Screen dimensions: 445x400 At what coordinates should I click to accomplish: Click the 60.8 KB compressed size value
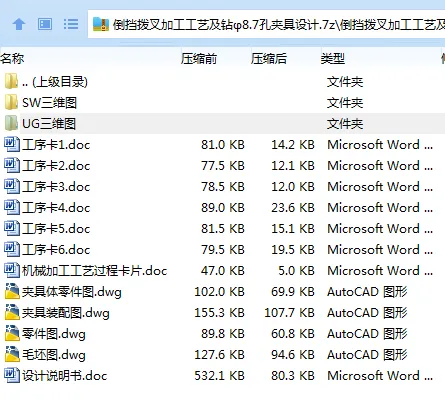coord(293,334)
